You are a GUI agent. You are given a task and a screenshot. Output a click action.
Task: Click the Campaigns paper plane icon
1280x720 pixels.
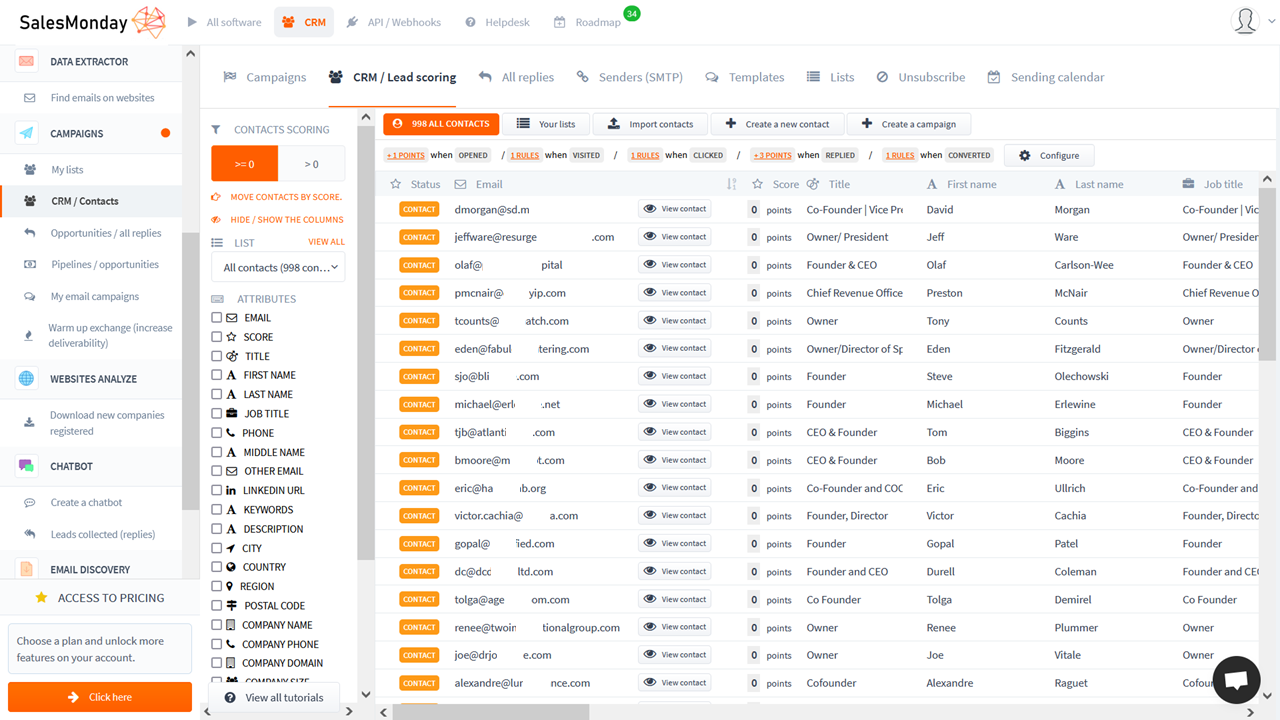click(26, 133)
